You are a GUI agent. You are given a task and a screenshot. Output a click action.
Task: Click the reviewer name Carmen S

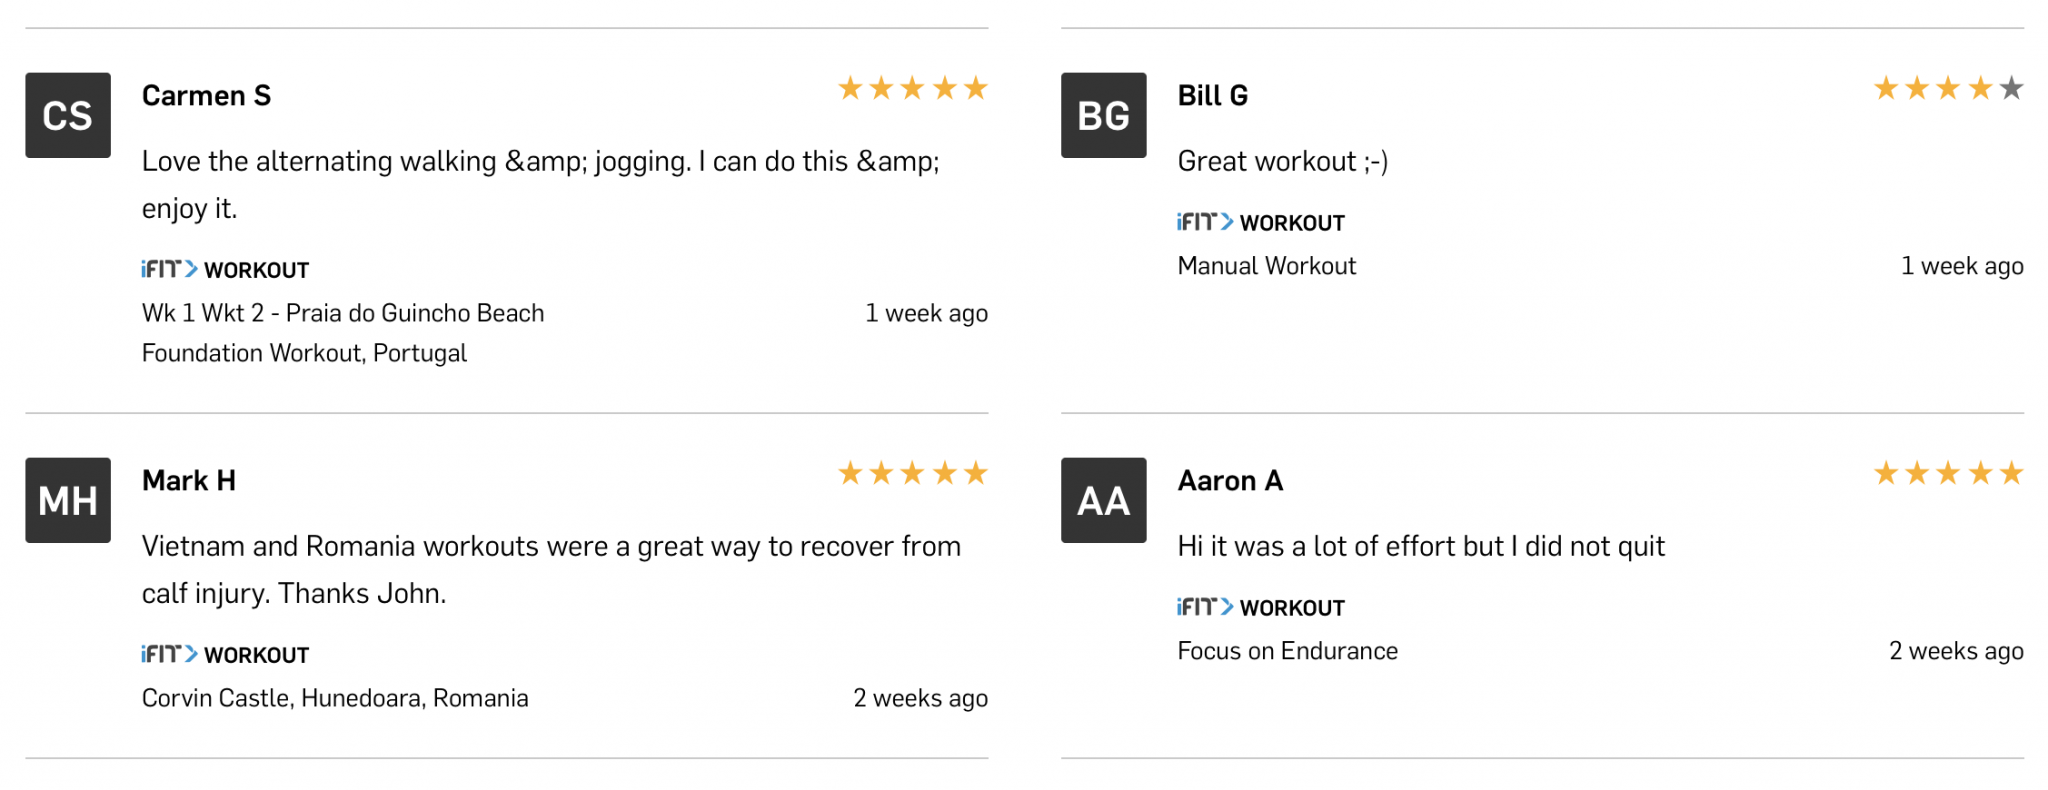click(206, 96)
